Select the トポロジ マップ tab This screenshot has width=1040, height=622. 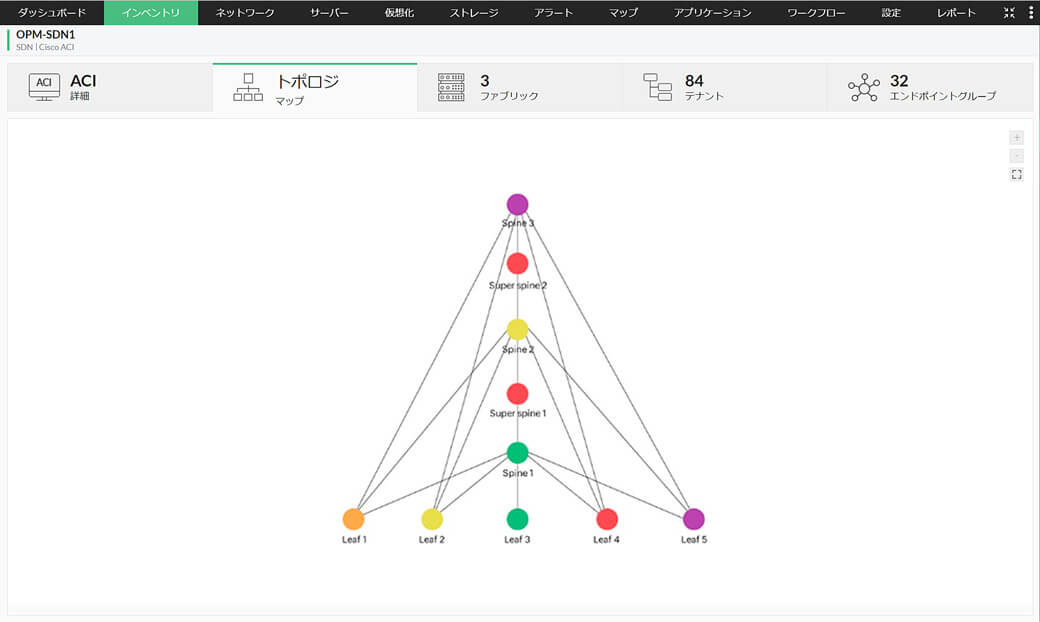coord(315,88)
